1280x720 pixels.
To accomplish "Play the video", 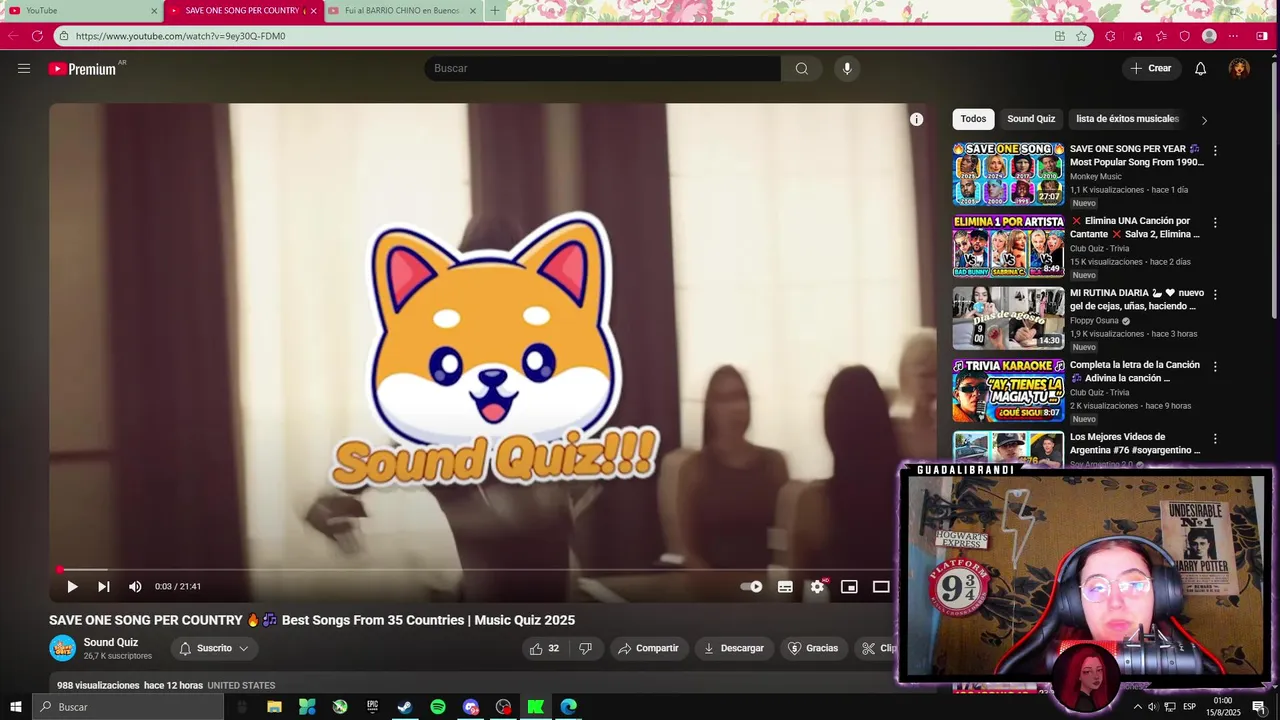I will tap(72, 587).
